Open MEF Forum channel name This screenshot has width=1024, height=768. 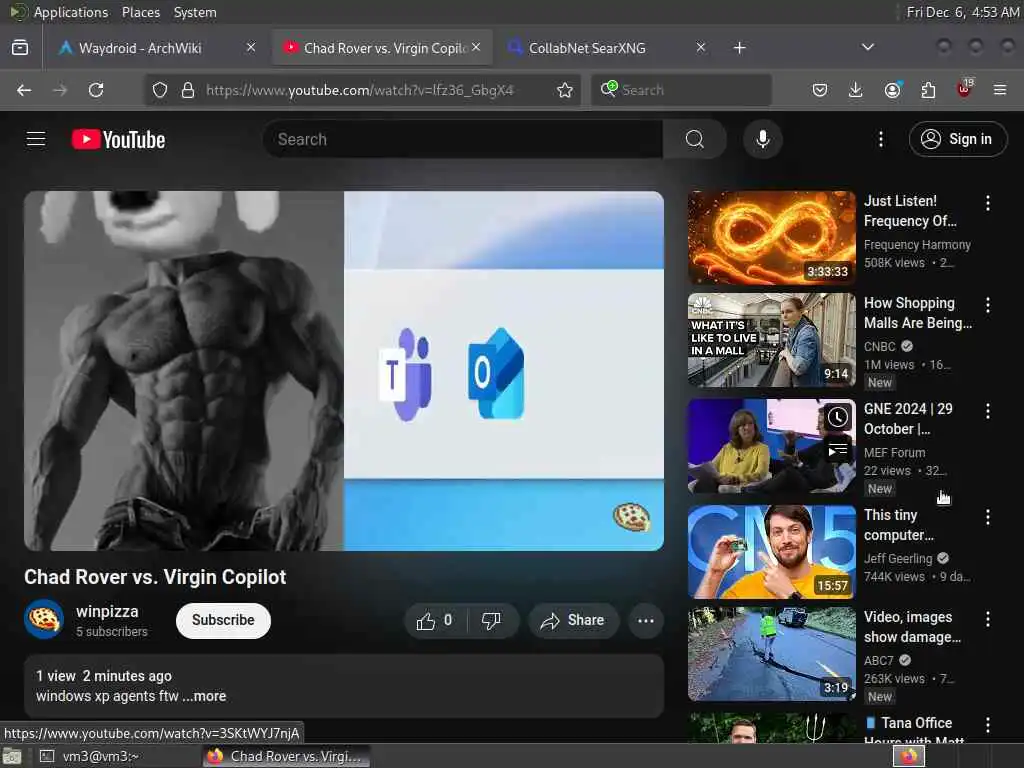coord(894,453)
